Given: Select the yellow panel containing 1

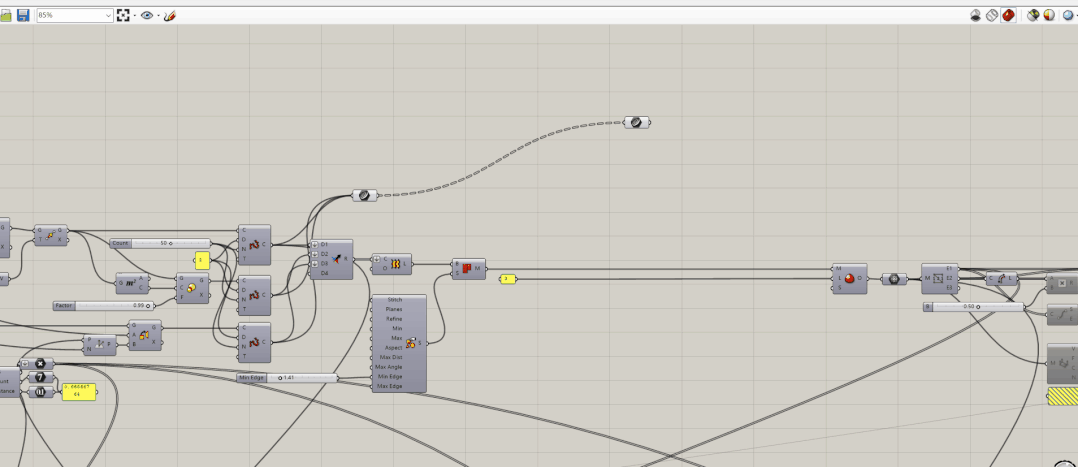Looking at the screenshot, I should coord(202,260).
